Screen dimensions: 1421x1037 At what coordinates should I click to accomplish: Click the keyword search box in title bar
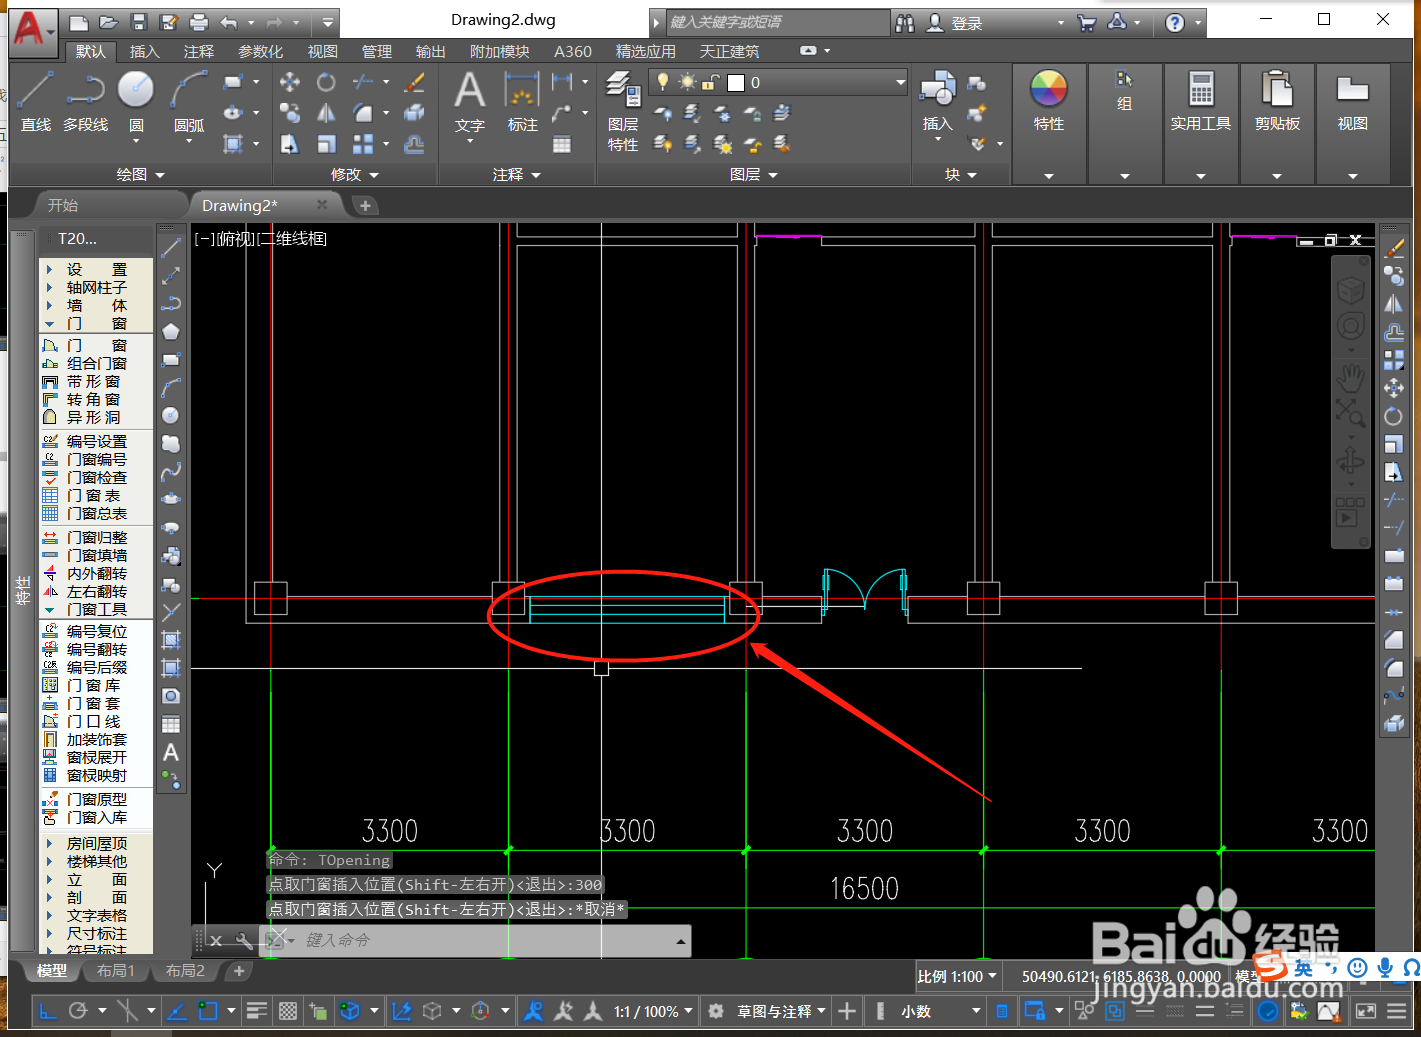776,22
